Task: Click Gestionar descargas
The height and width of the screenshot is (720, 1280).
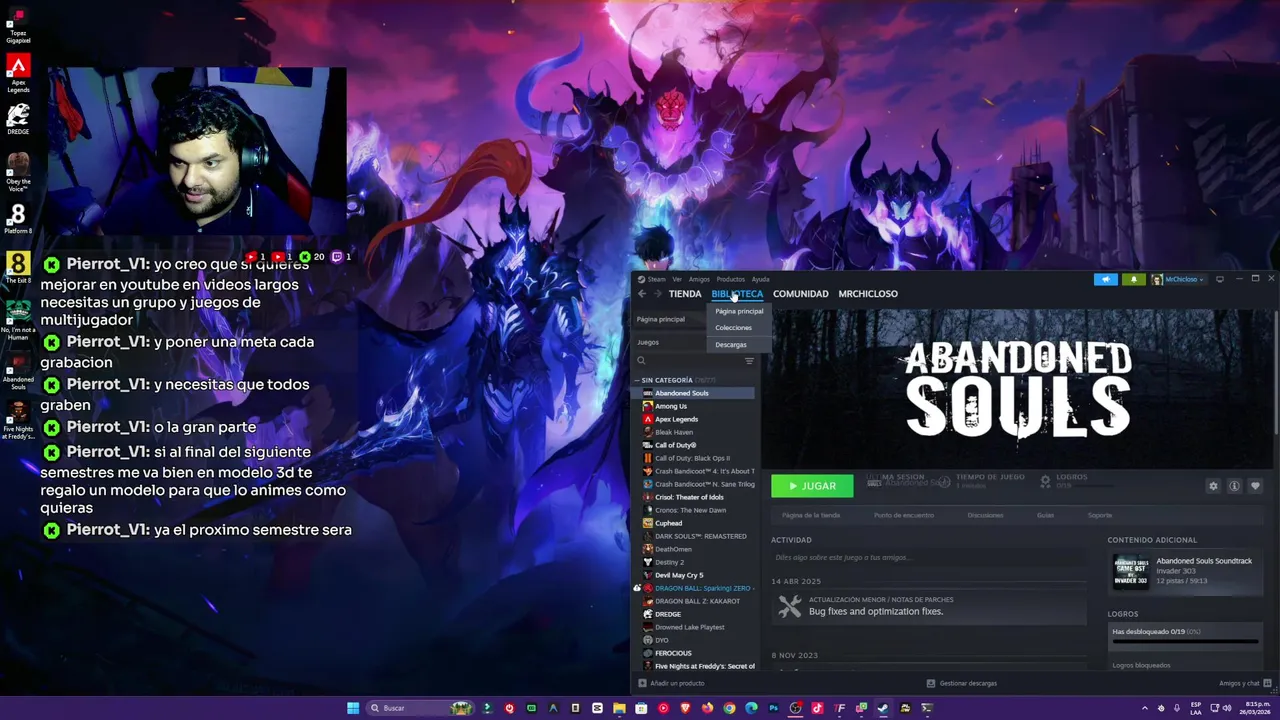Action: tap(961, 683)
